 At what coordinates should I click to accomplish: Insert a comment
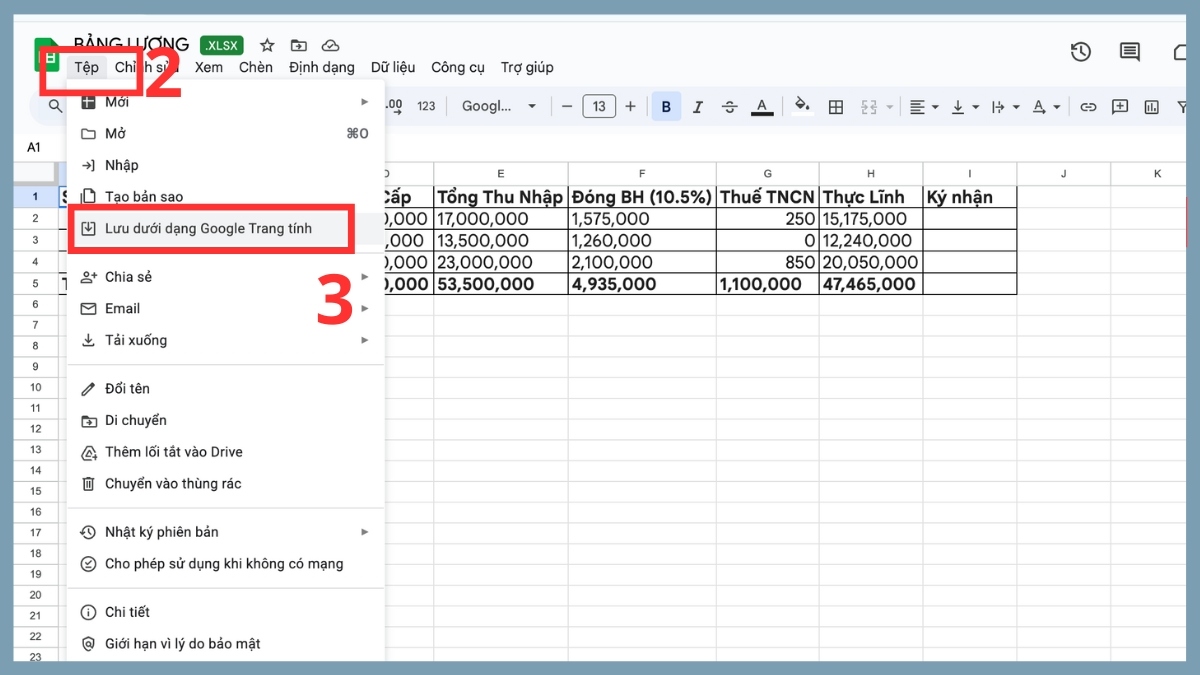1121,106
